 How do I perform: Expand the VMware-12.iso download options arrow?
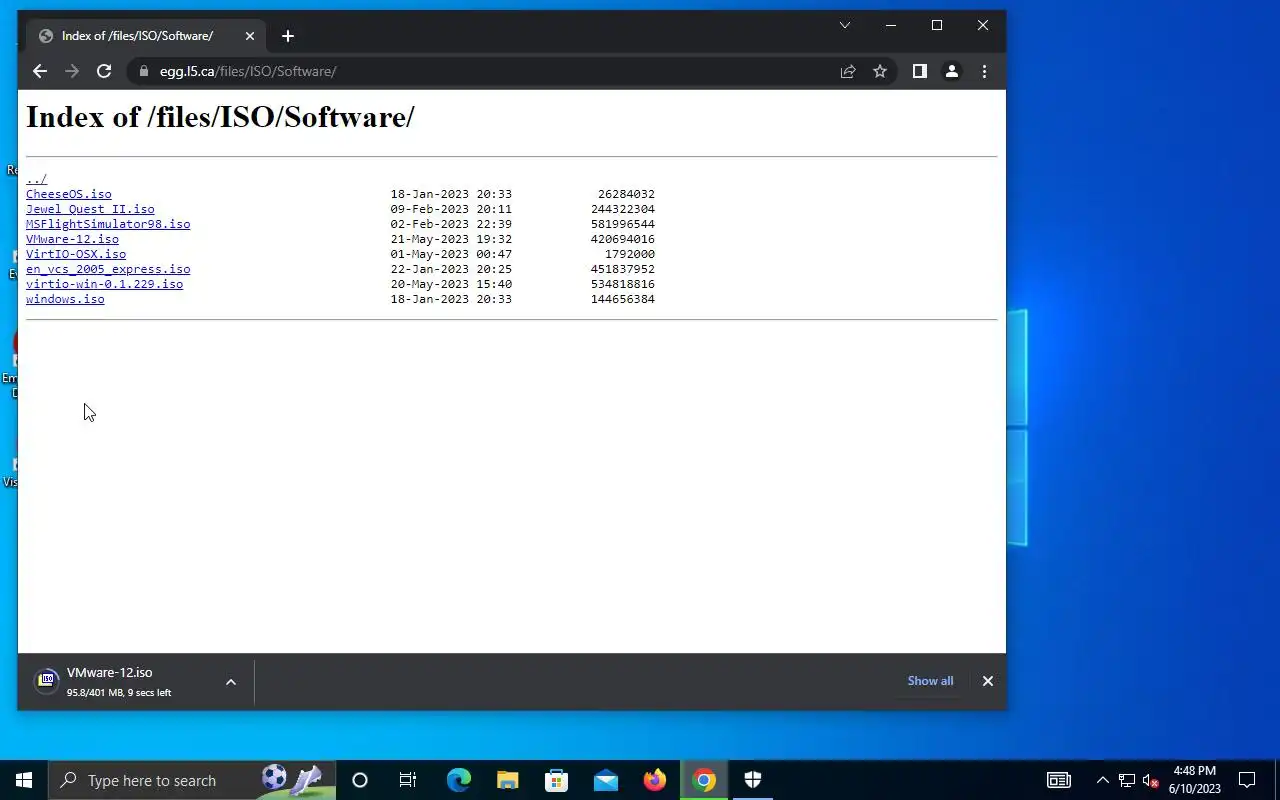231,682
